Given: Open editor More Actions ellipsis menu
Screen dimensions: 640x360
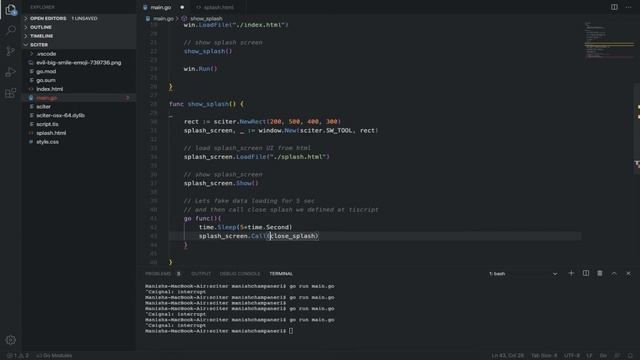Looking at the screenshot, I should click(x=629, y=7).
